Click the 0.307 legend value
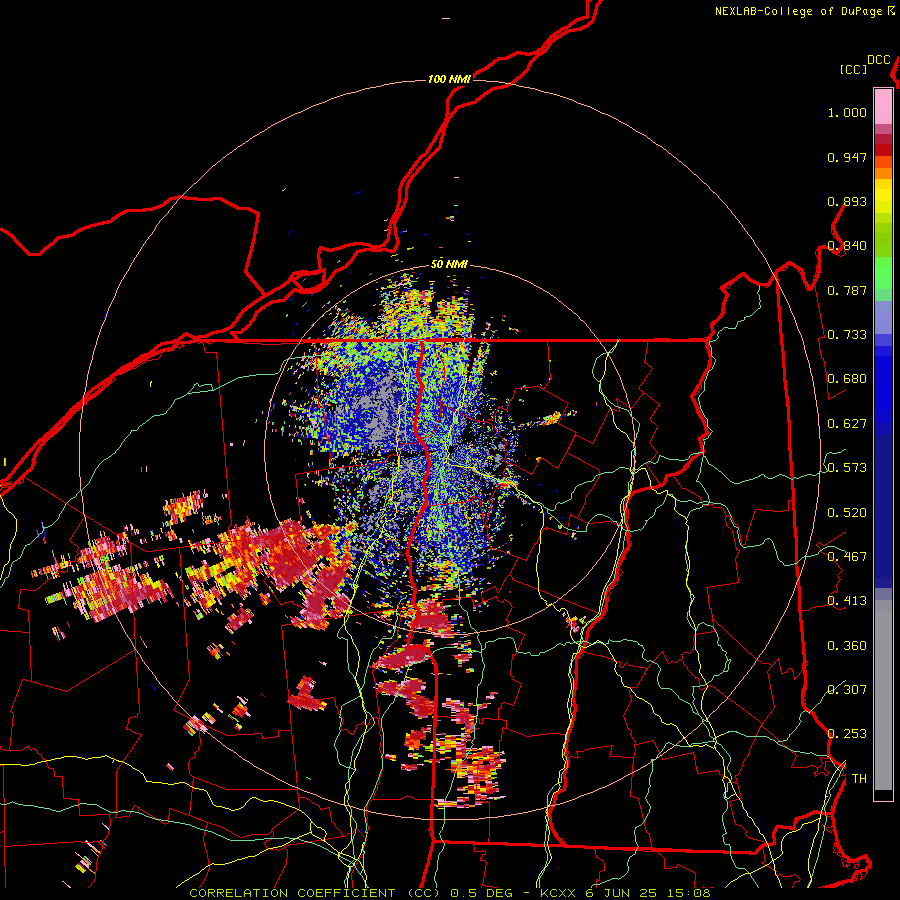 point(847,689)
